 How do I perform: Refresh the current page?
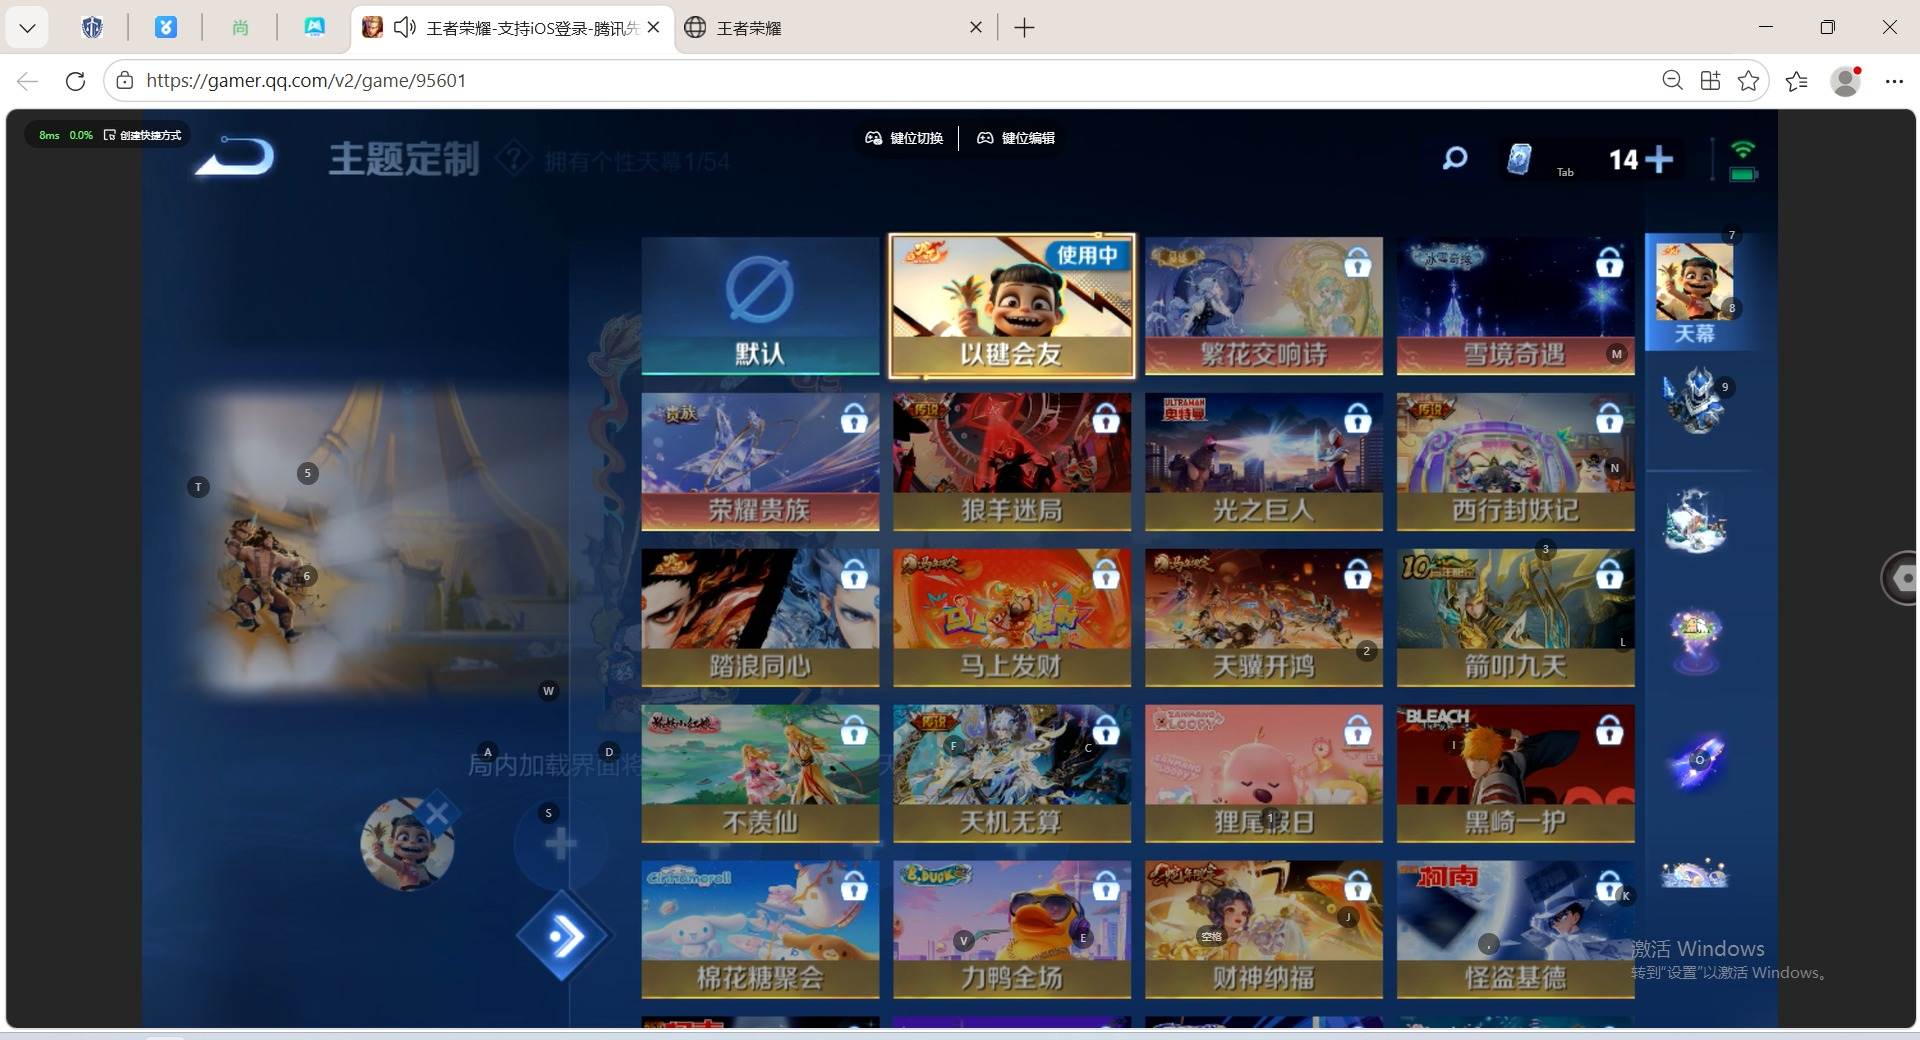pos(75,81)
